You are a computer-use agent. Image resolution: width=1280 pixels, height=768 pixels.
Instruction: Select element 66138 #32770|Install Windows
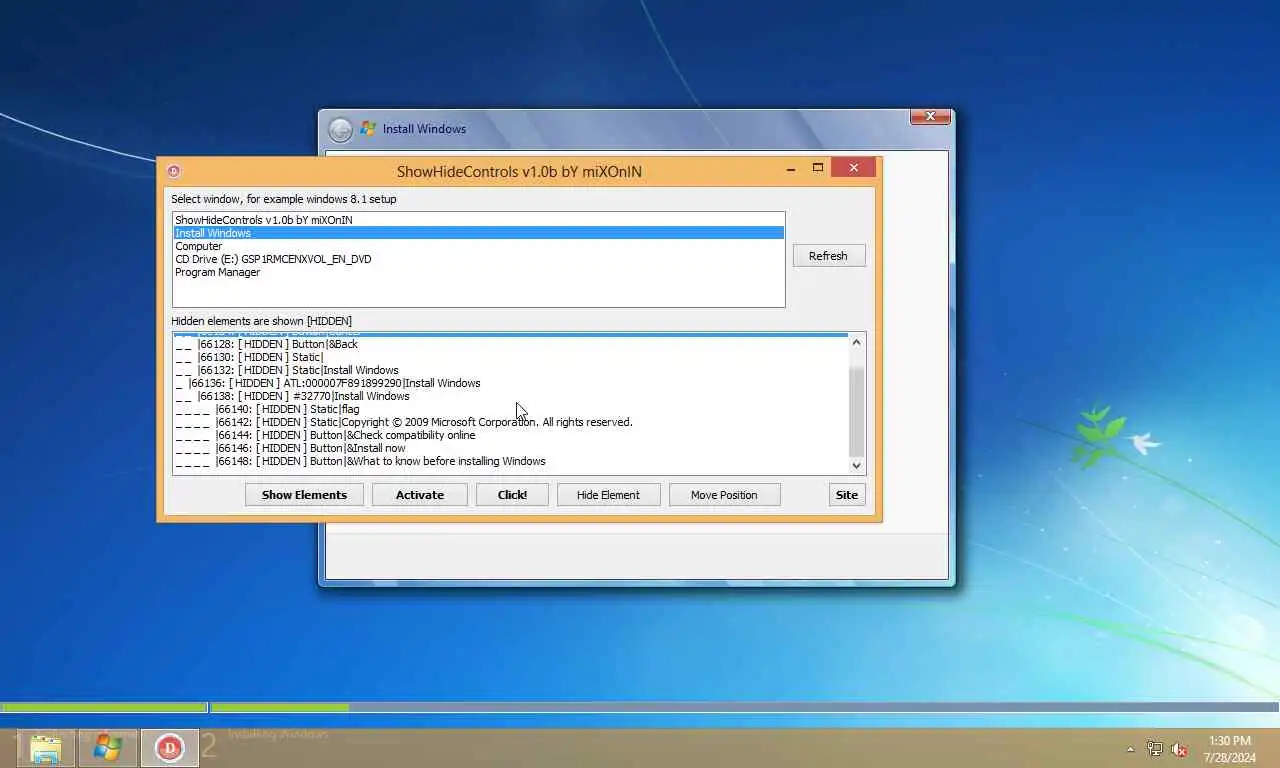pyautogui.click(x=511, y=396)
